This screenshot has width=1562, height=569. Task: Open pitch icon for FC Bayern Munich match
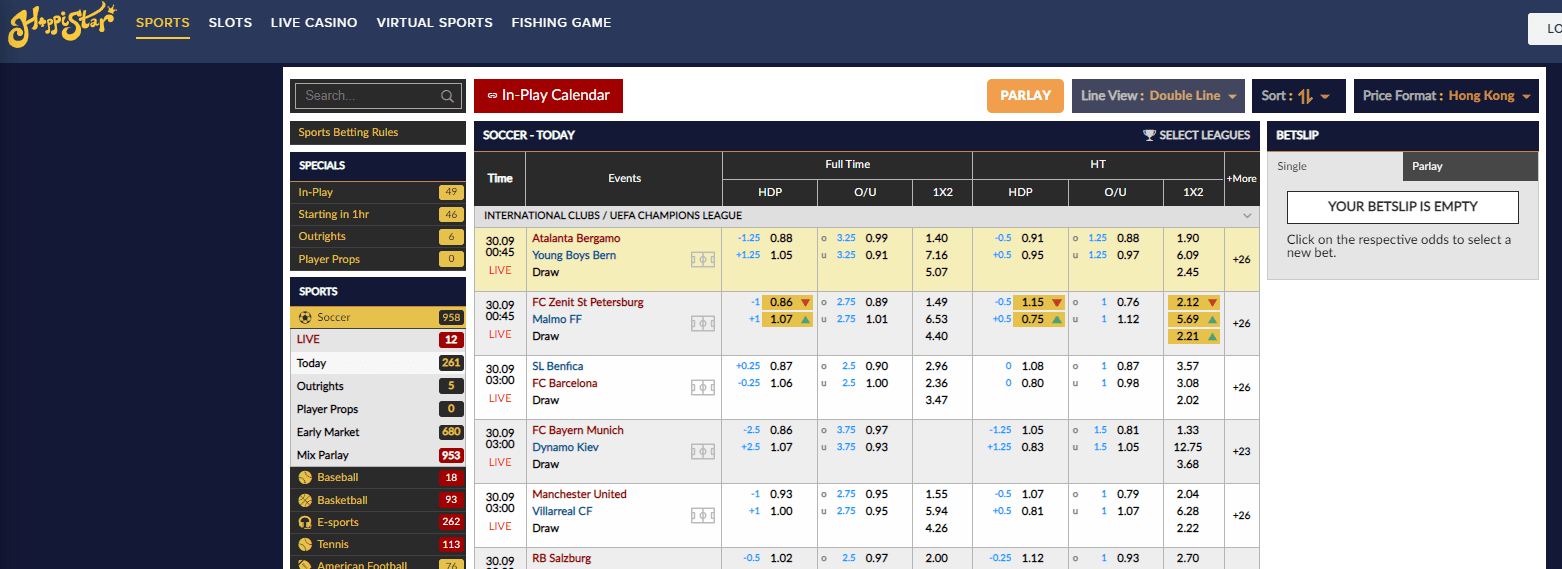click(703, 451)
